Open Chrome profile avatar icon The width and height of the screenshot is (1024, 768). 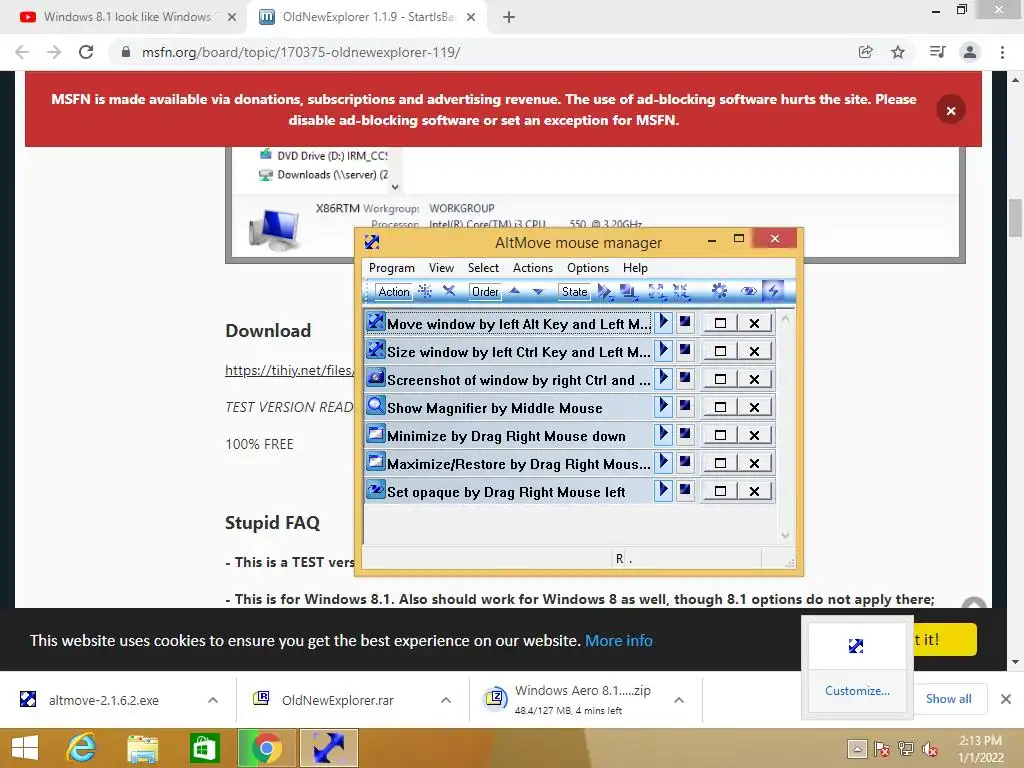pos(970,52)
